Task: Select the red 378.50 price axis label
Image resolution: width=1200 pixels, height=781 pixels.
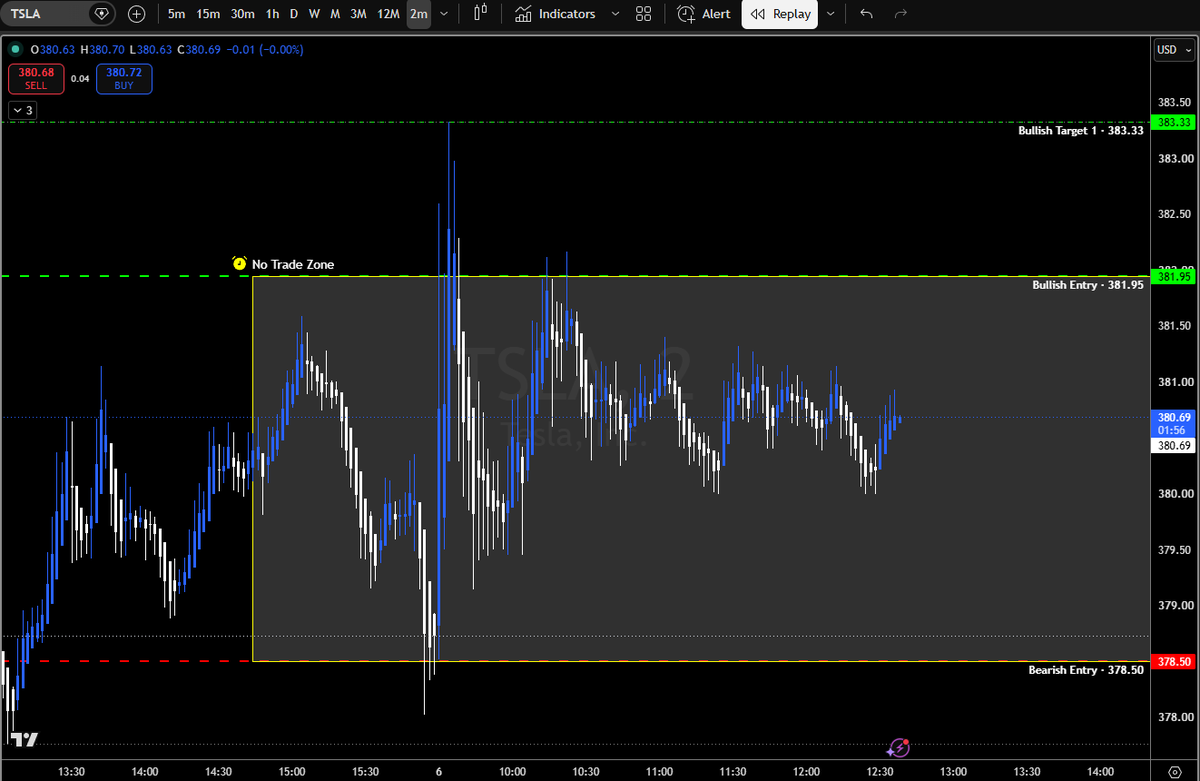Action: point(1173,661)
